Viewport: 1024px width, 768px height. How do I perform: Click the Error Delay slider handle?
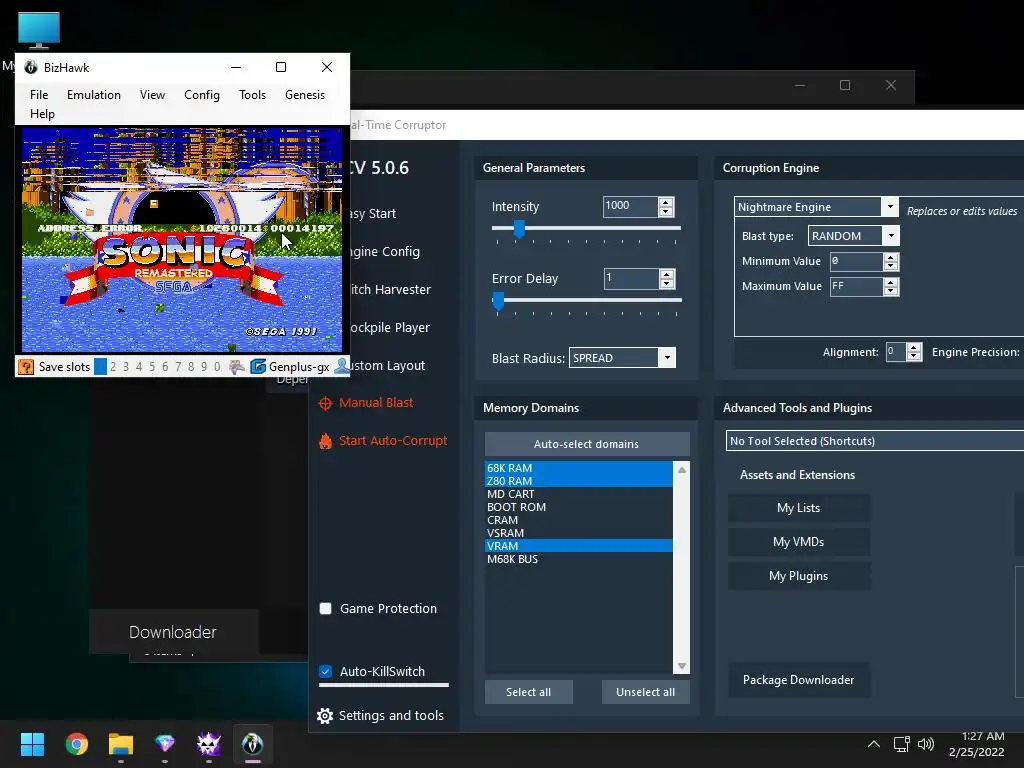(498, 301)
